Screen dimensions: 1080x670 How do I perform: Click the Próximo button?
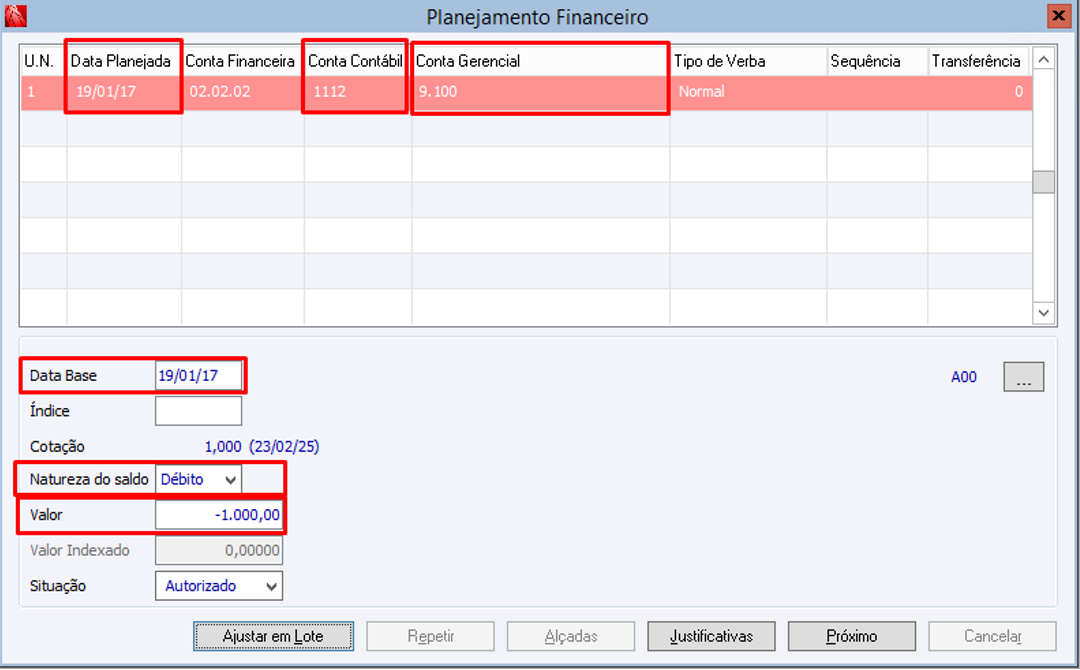click(852, 636)
